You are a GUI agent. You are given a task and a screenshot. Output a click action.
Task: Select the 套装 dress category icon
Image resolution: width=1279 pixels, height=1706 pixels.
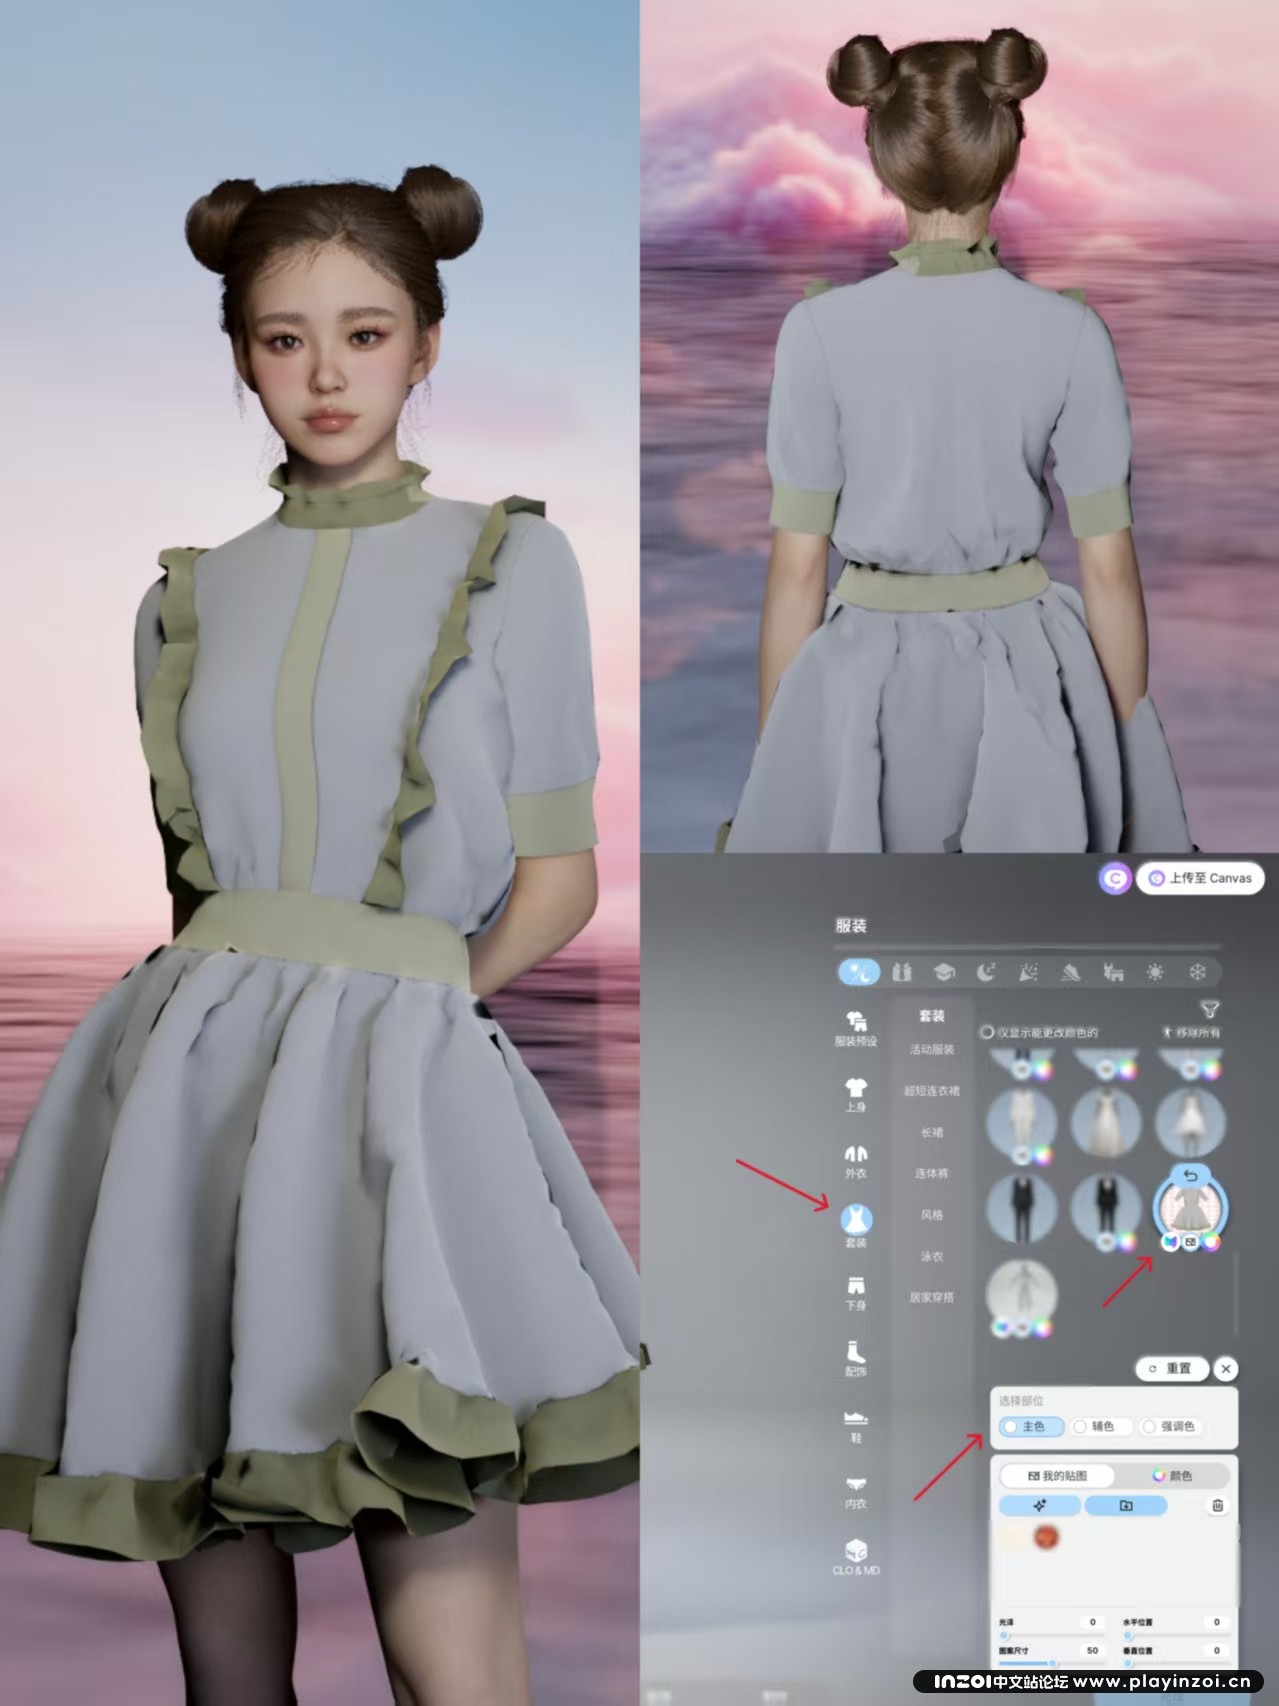click(x=856, y=1220)
